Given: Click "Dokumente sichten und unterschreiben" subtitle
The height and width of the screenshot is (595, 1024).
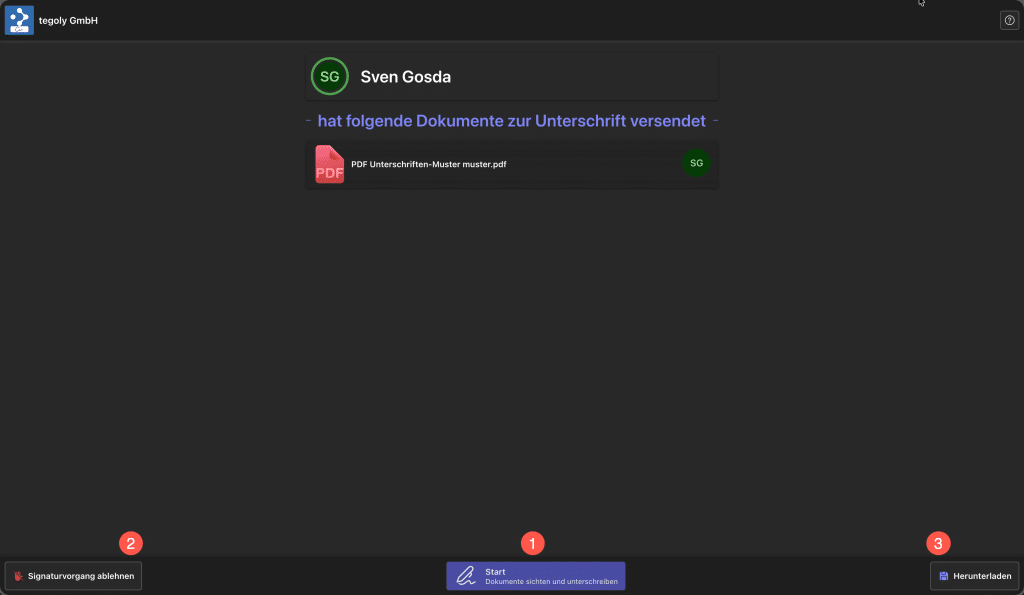Looking at the screenshot, I should (551, 582).
